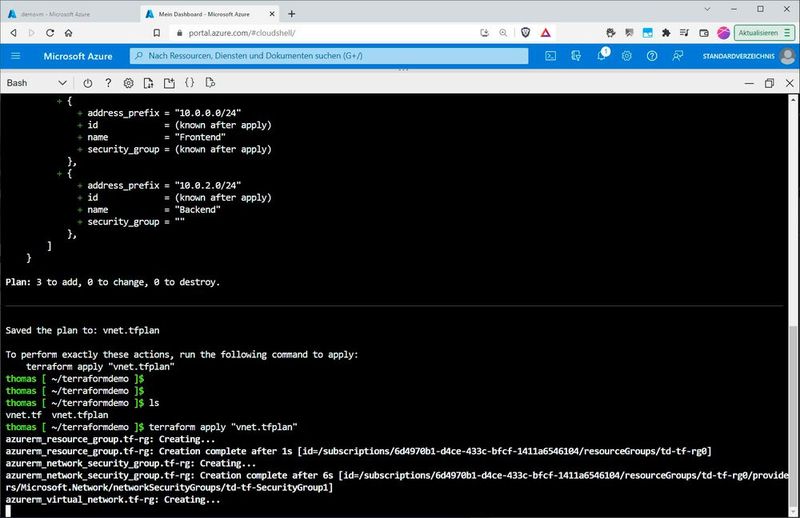Image resolution: width=800 pixels, height=518 pixels.
Task: Restart Cloud Shell with the power icon
Action: click(88, 83)
